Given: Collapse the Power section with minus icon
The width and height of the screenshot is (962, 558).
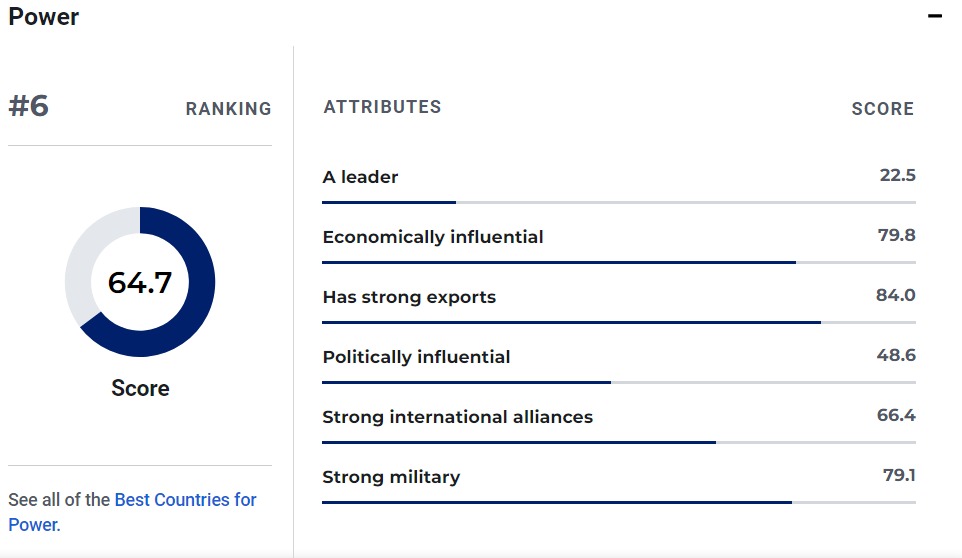Looking at the screenshot, I should 935,17.
